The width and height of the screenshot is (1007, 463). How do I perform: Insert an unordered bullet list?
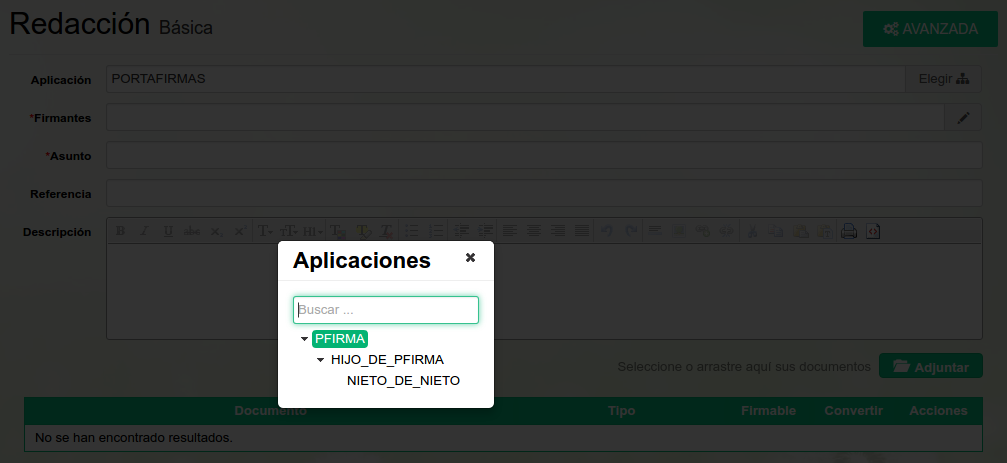pyautogui.click(x=412, y=231)
